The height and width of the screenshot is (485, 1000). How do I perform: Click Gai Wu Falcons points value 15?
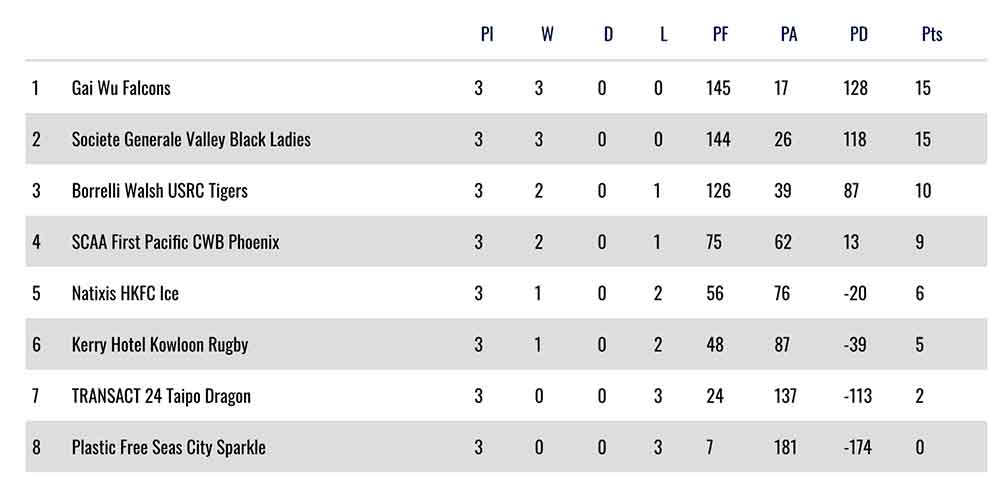pos(923,88)
